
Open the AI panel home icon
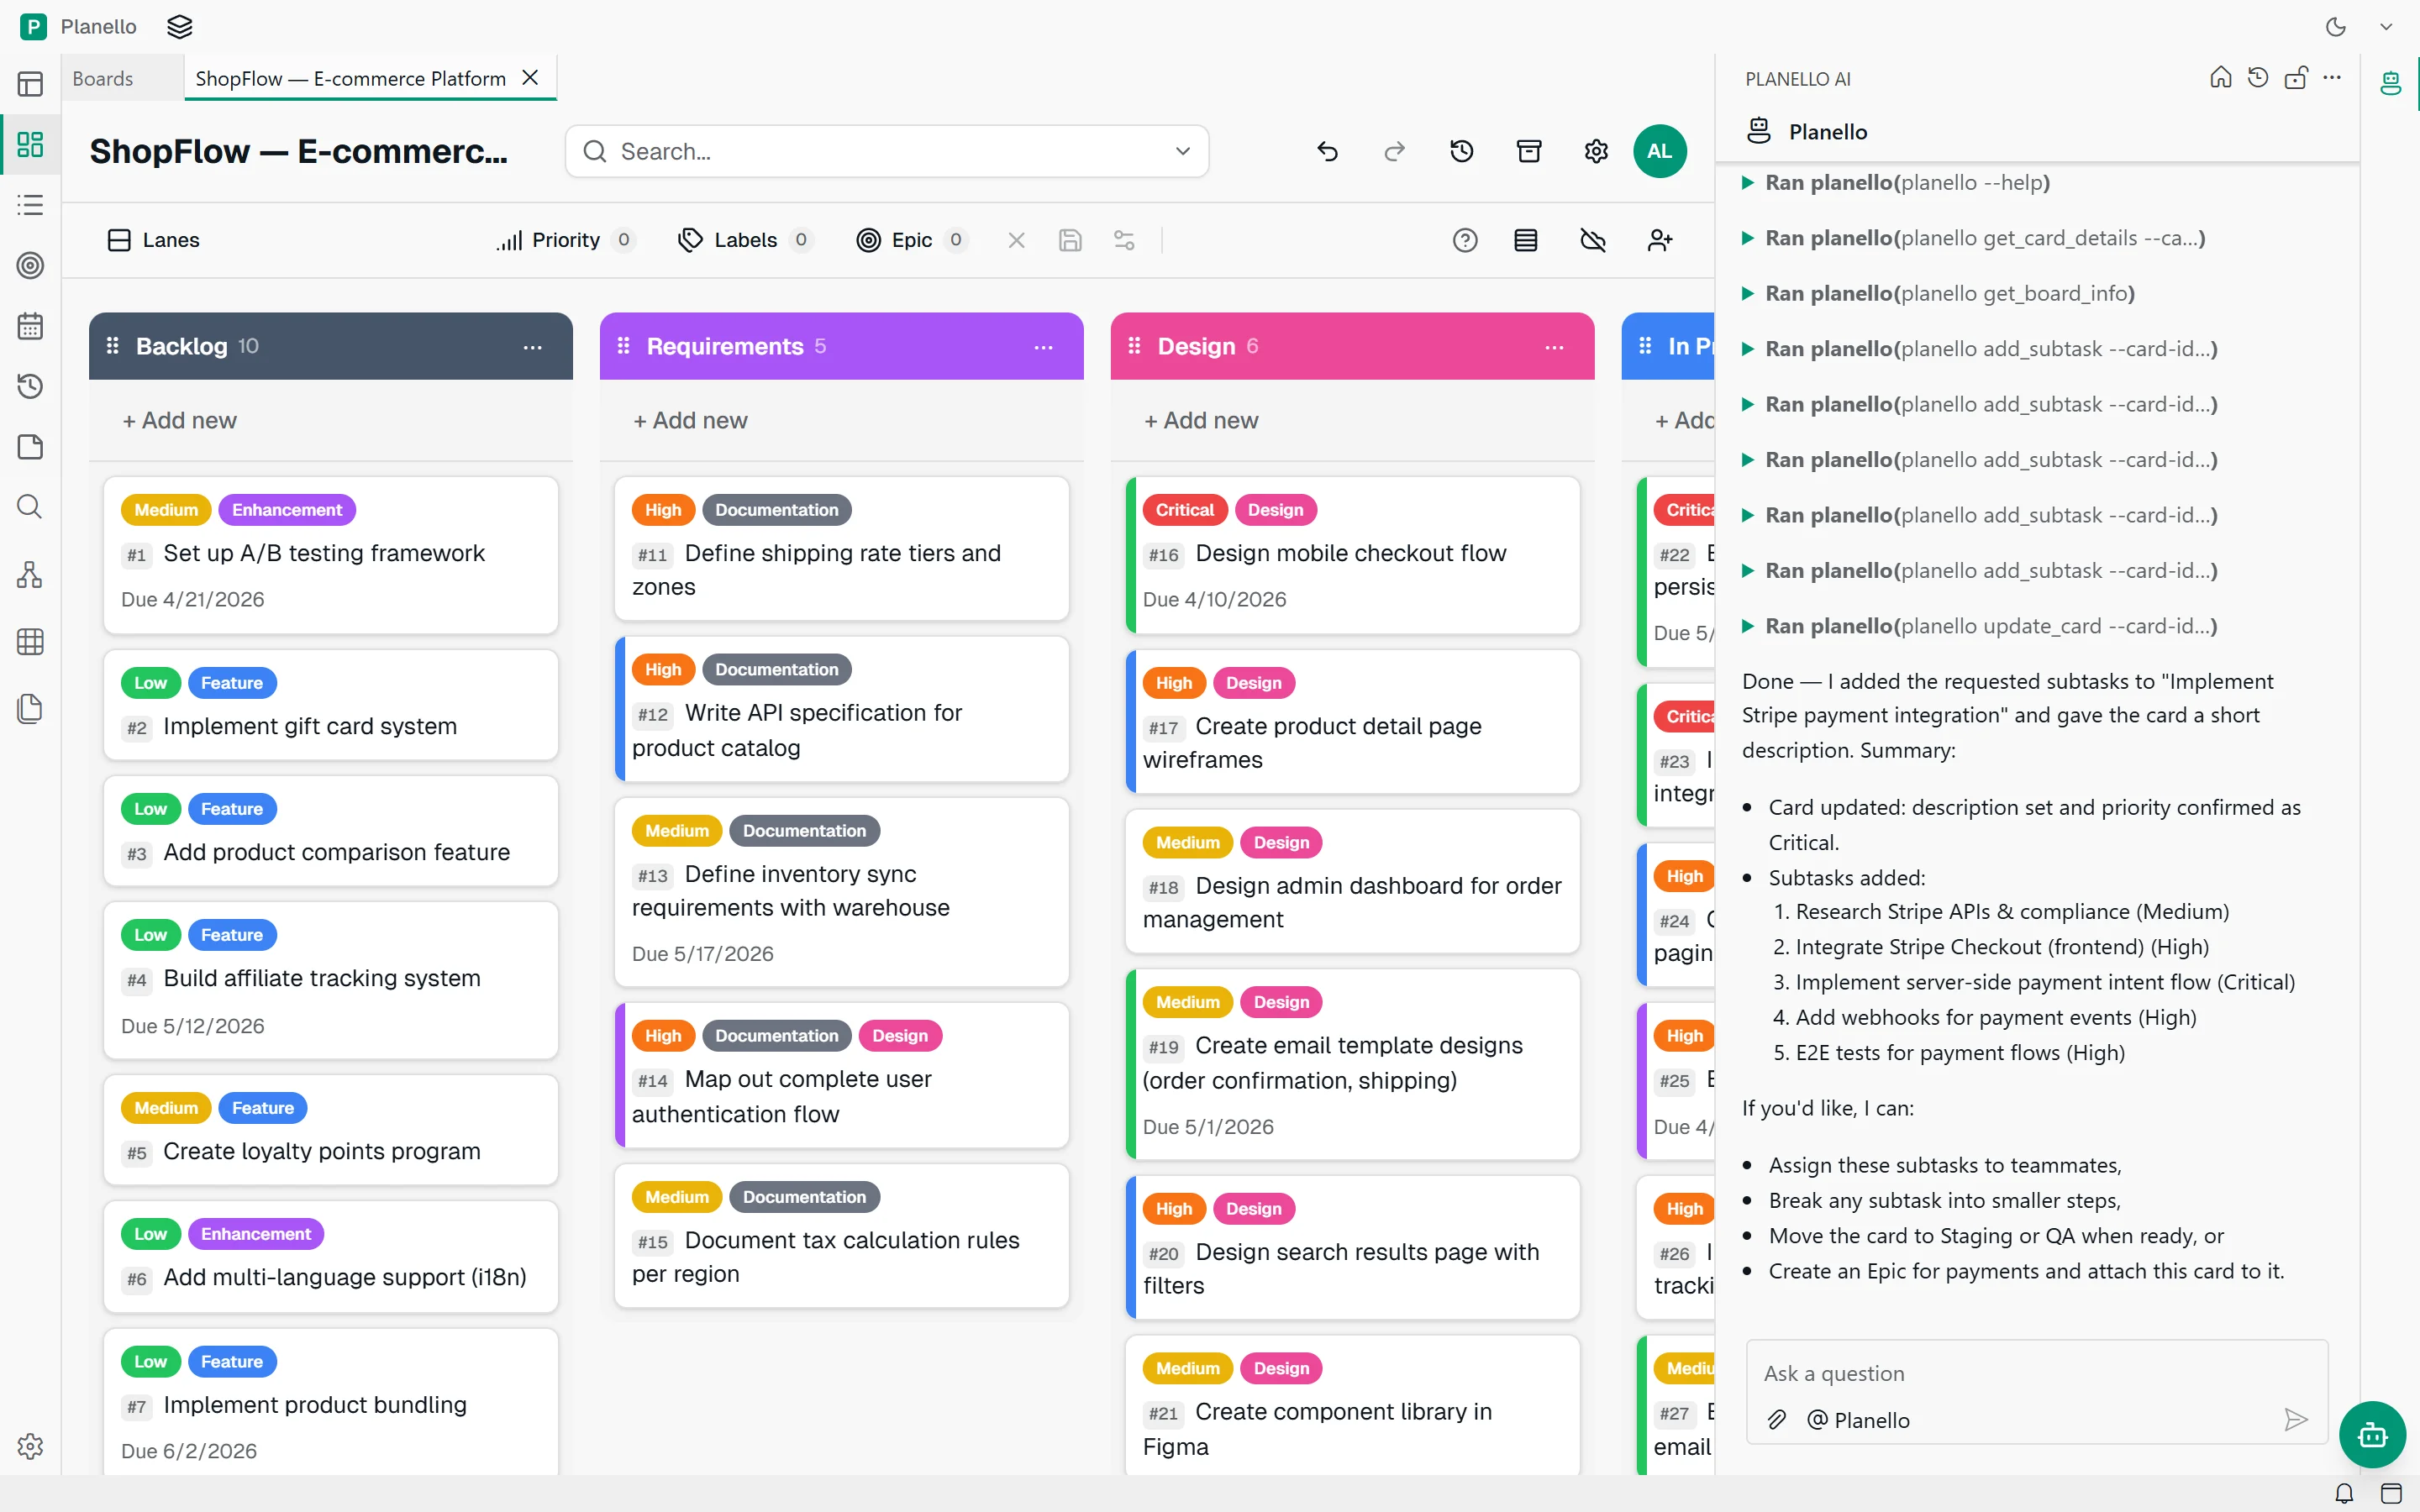pos(2220,78)
